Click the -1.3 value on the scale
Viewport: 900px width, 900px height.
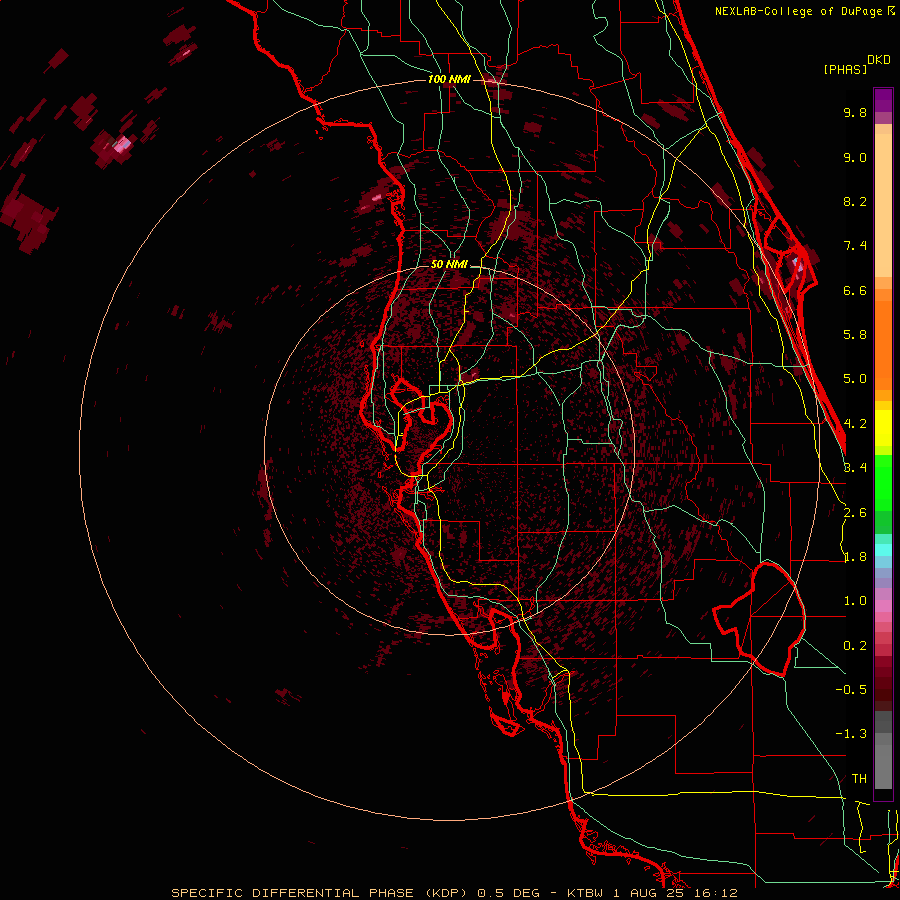point(851,734)
